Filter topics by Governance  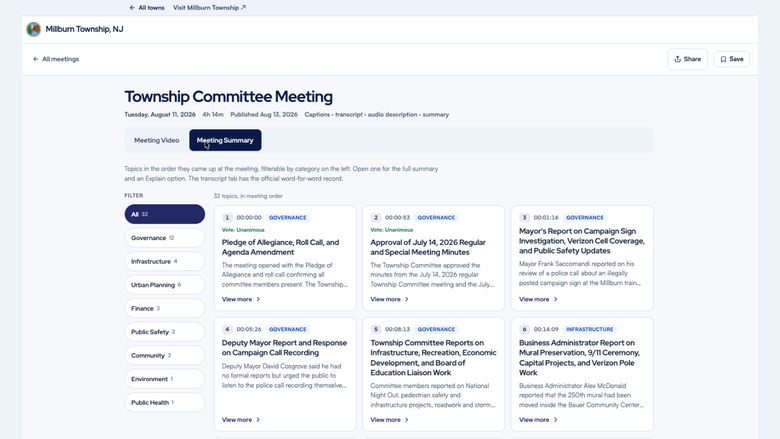click(x=165, y=238)
